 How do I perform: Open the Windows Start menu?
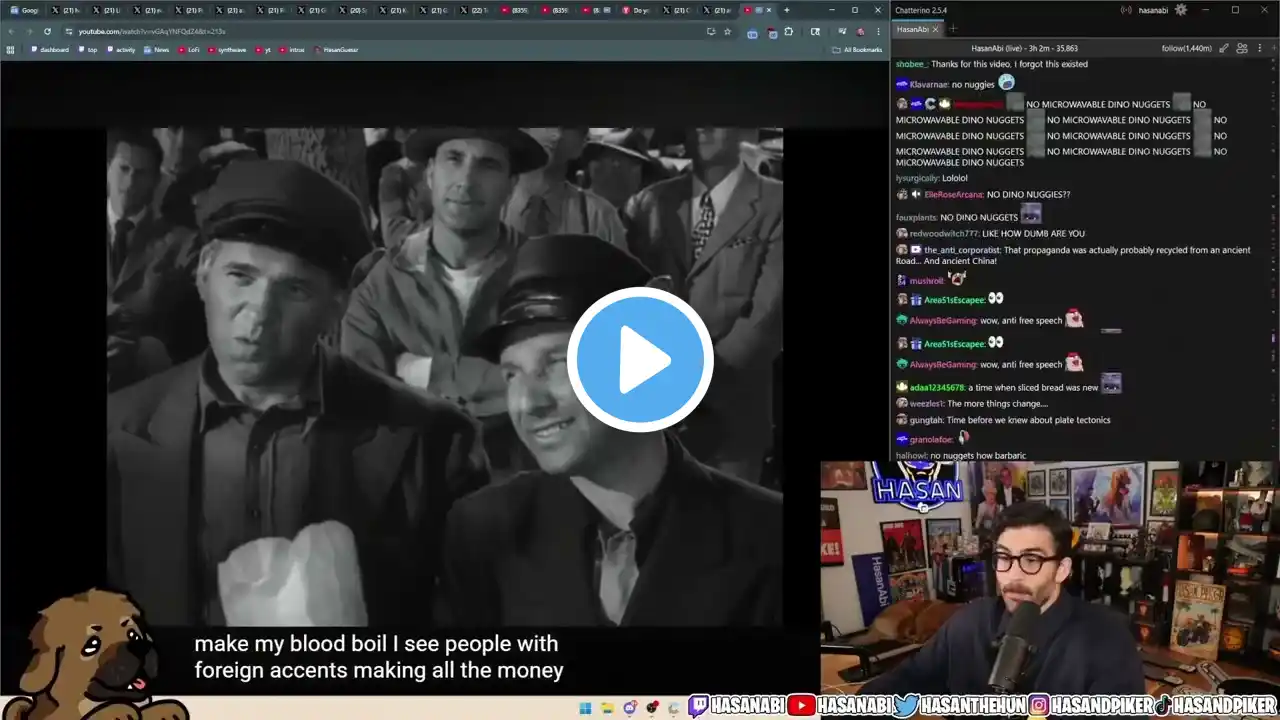tap(585, 708)
